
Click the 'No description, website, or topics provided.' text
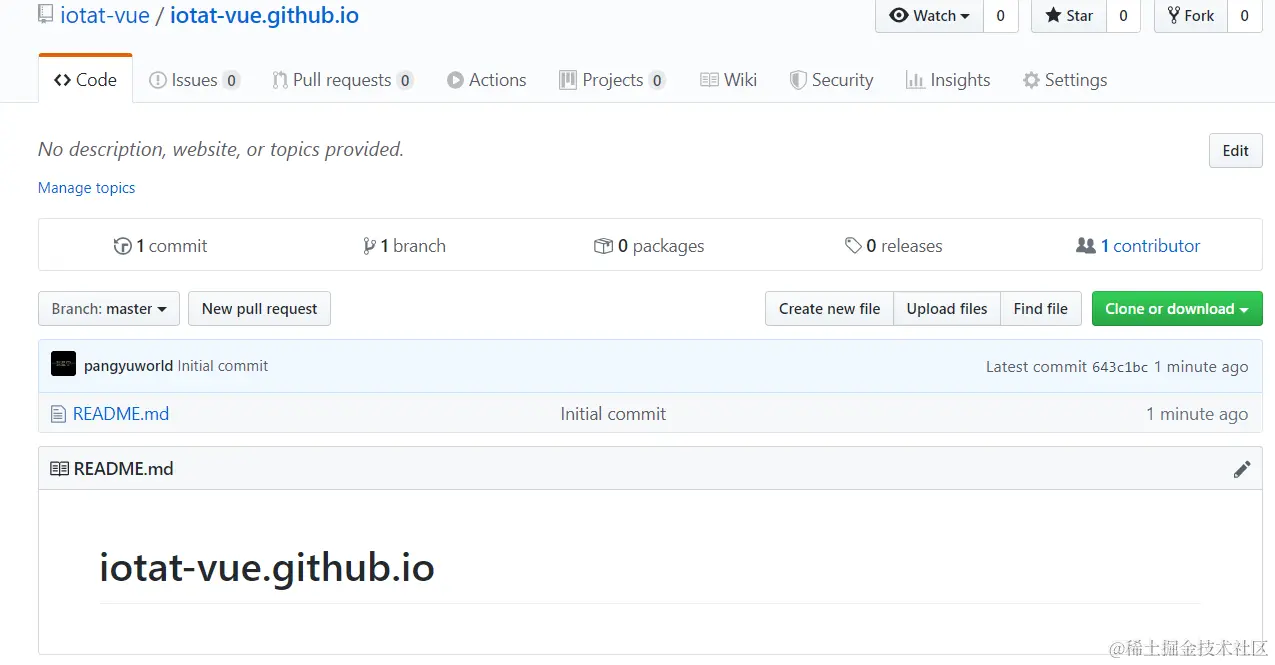coord(221,150)
